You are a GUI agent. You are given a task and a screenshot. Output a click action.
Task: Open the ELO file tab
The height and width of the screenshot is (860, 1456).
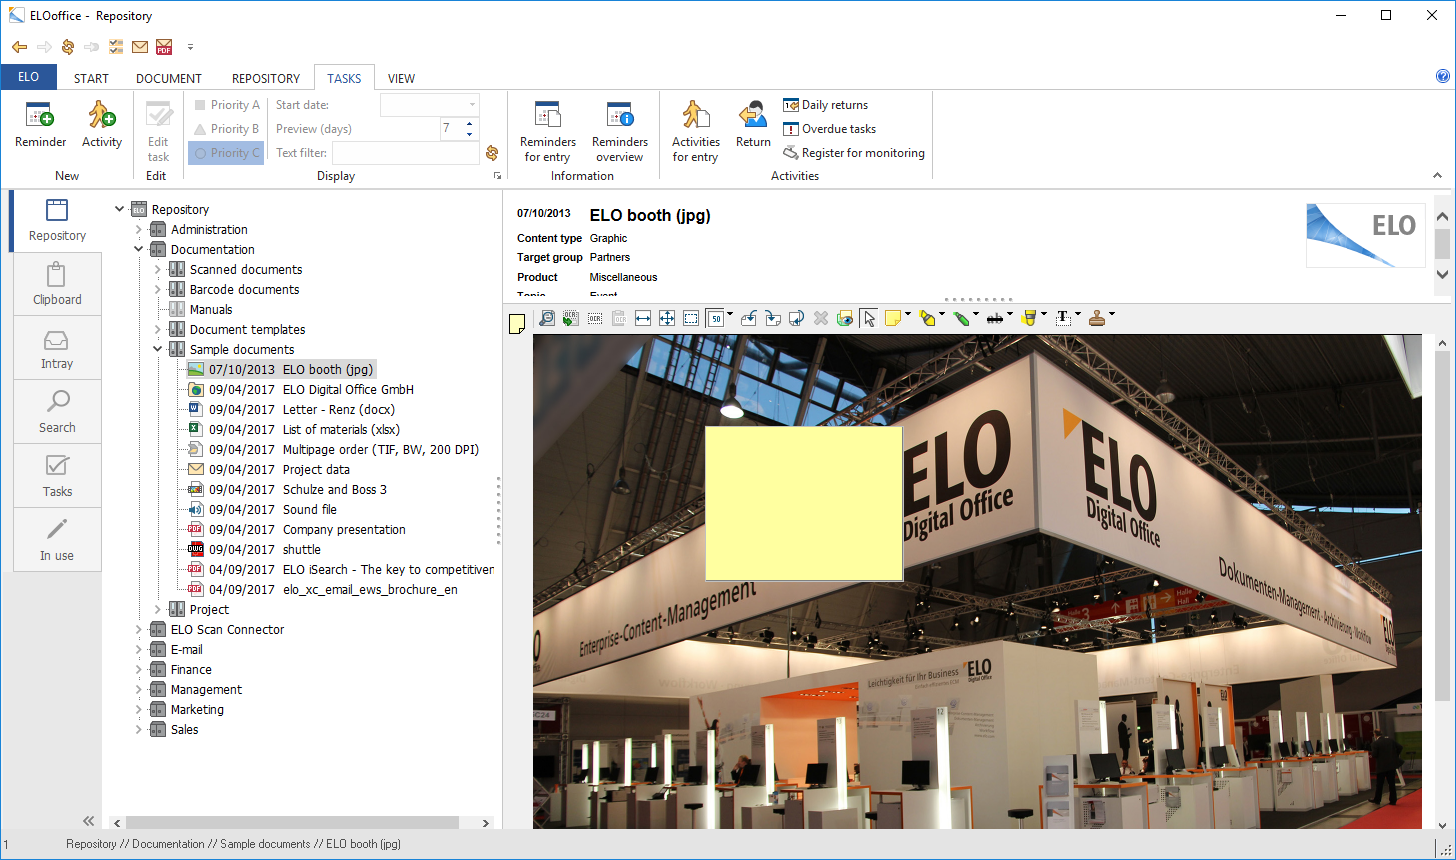28,77
